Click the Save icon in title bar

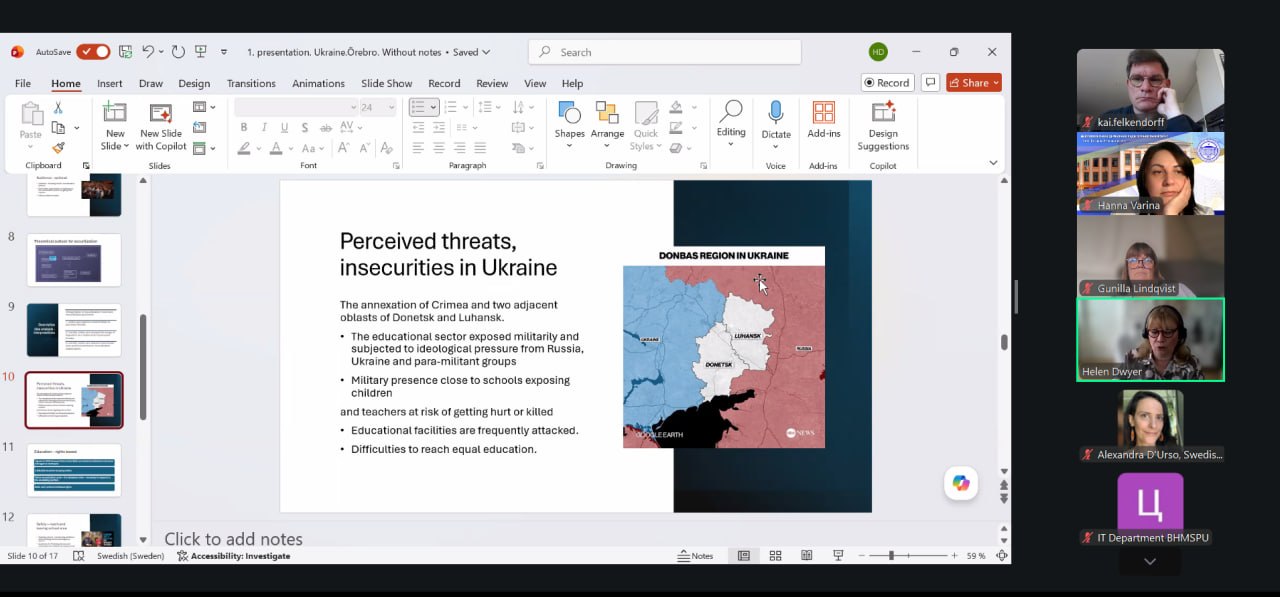pos(125,52)
